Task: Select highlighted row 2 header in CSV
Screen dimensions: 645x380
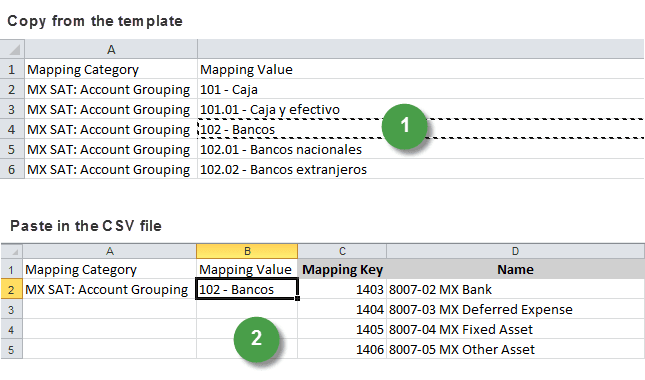Action: point(12,290)
